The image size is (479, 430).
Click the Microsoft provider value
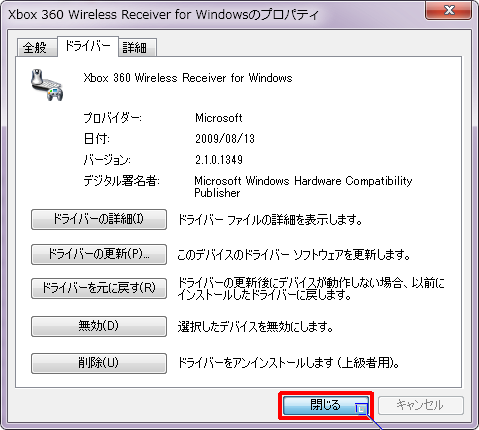click(219, 118)
